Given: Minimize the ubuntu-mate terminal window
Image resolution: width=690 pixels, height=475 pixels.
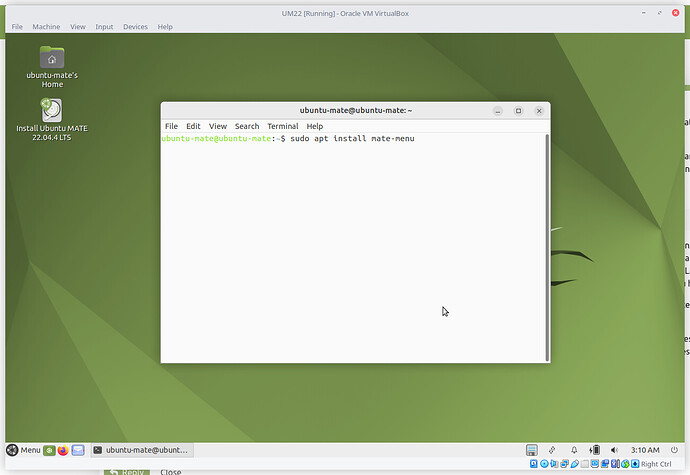Looking at the screenshot, I should 498,111.
